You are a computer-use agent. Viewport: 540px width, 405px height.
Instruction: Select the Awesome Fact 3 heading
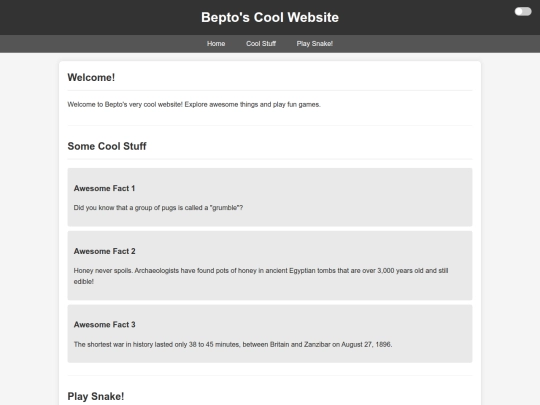click(x=104, y=325)
